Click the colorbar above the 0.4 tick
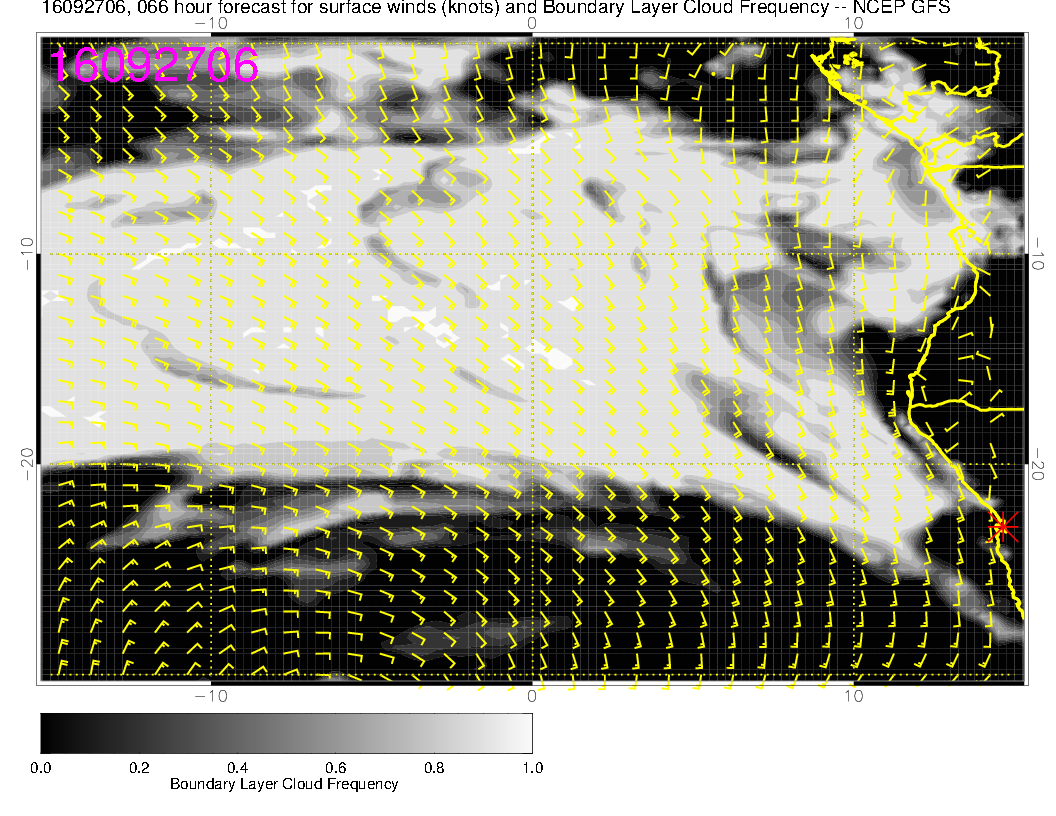 [x=237, y=732]
